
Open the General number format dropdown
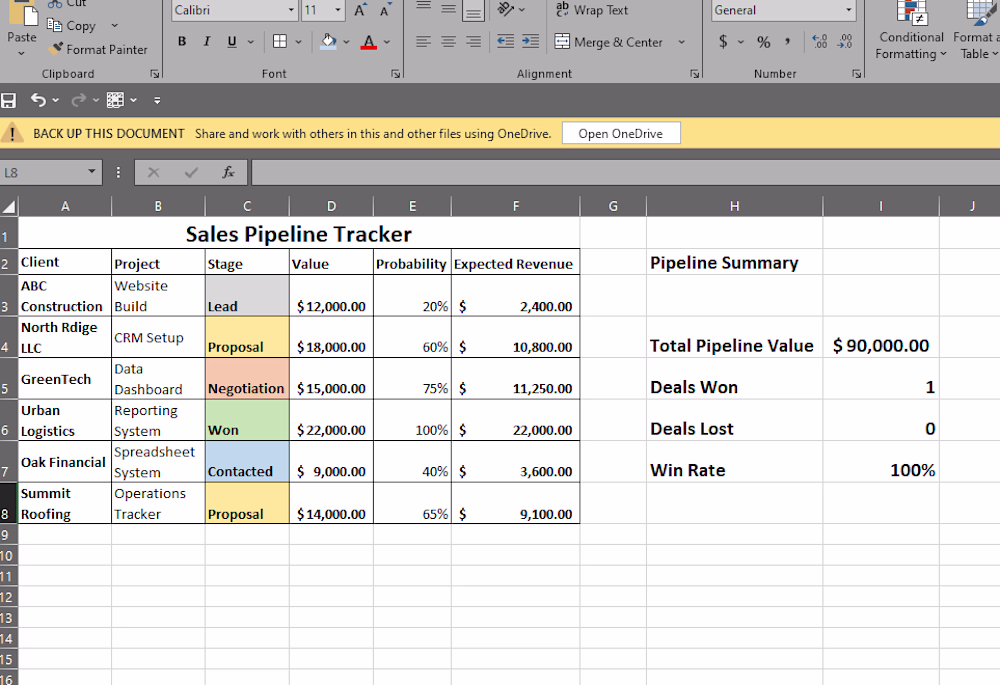(x=848, y=10)
